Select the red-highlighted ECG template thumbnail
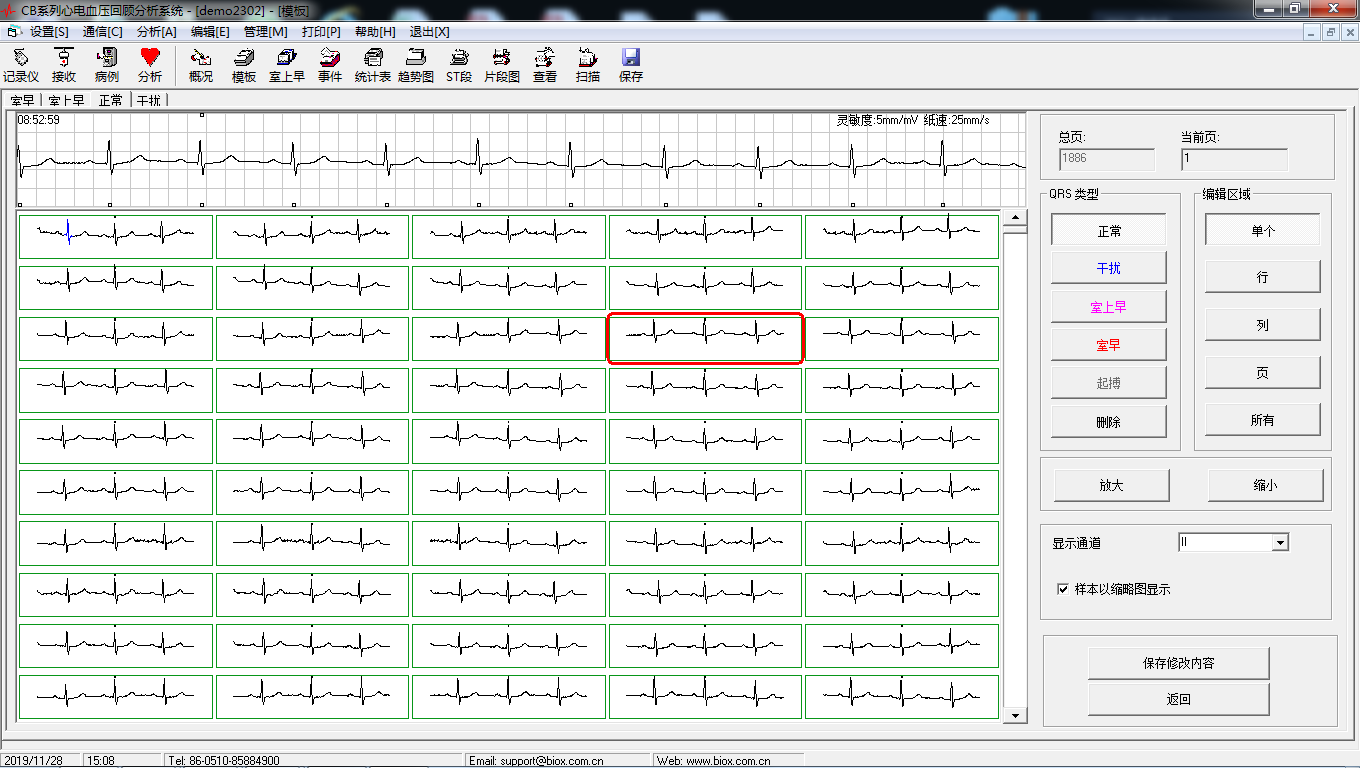The width and height of the screenshot is (1360, 768). pyautogui.click(x=705, y=338)
